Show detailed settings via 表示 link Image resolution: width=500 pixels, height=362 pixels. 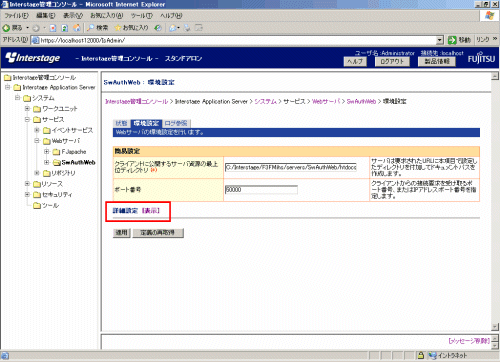click(x=151, y=211)
